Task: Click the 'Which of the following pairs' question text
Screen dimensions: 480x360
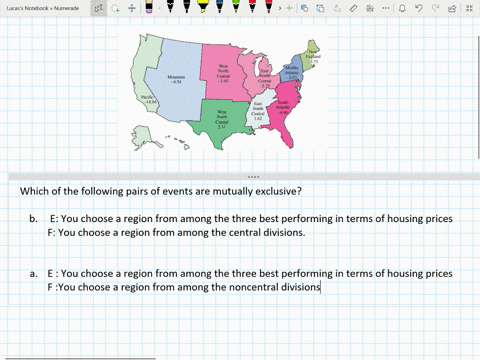Action: (161, 191)
